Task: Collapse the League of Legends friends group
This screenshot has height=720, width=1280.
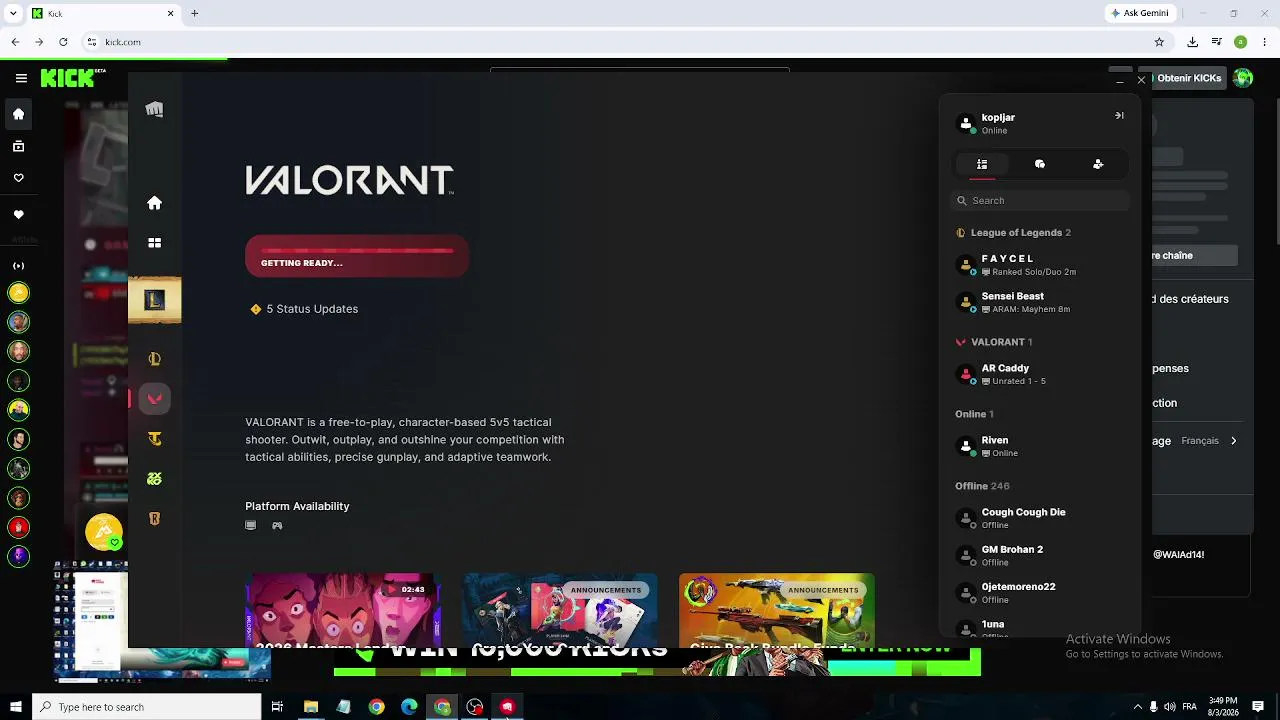Action: [x=1015, y=233]
